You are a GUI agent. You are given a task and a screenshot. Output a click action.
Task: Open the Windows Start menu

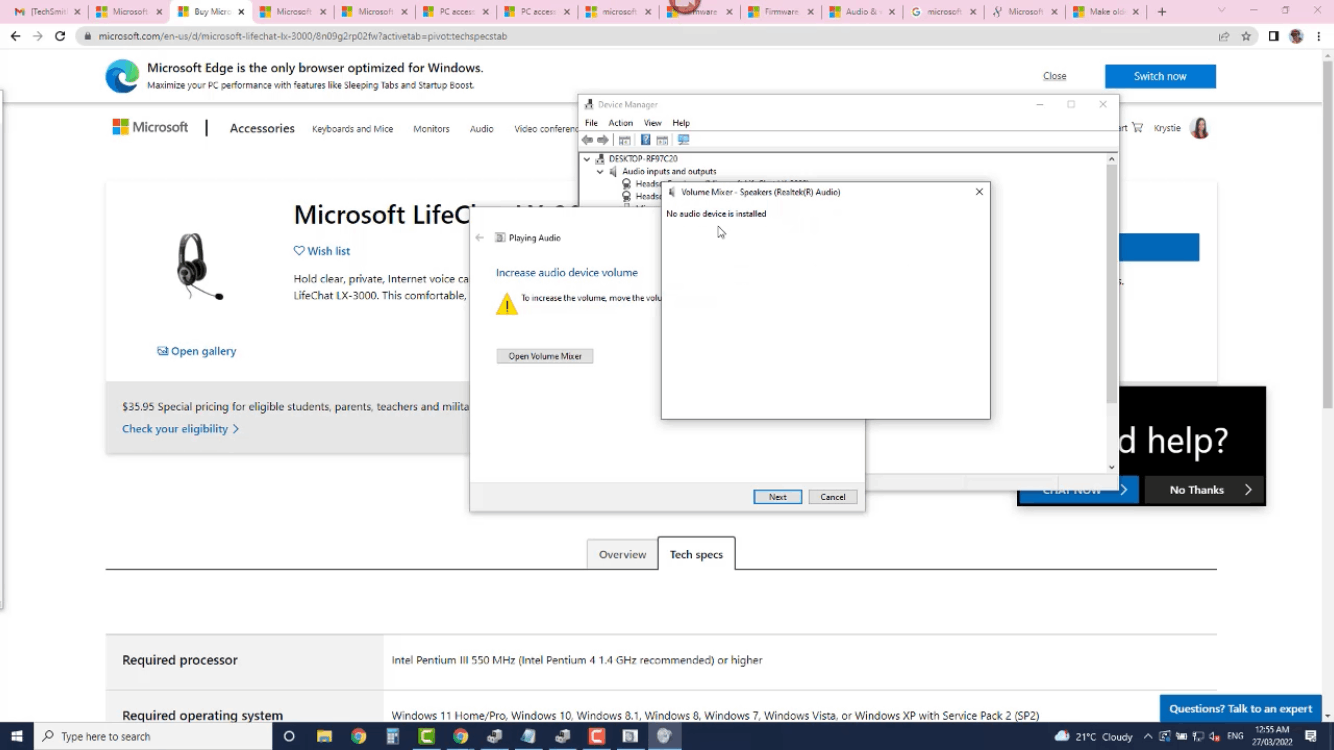point(17,736)
